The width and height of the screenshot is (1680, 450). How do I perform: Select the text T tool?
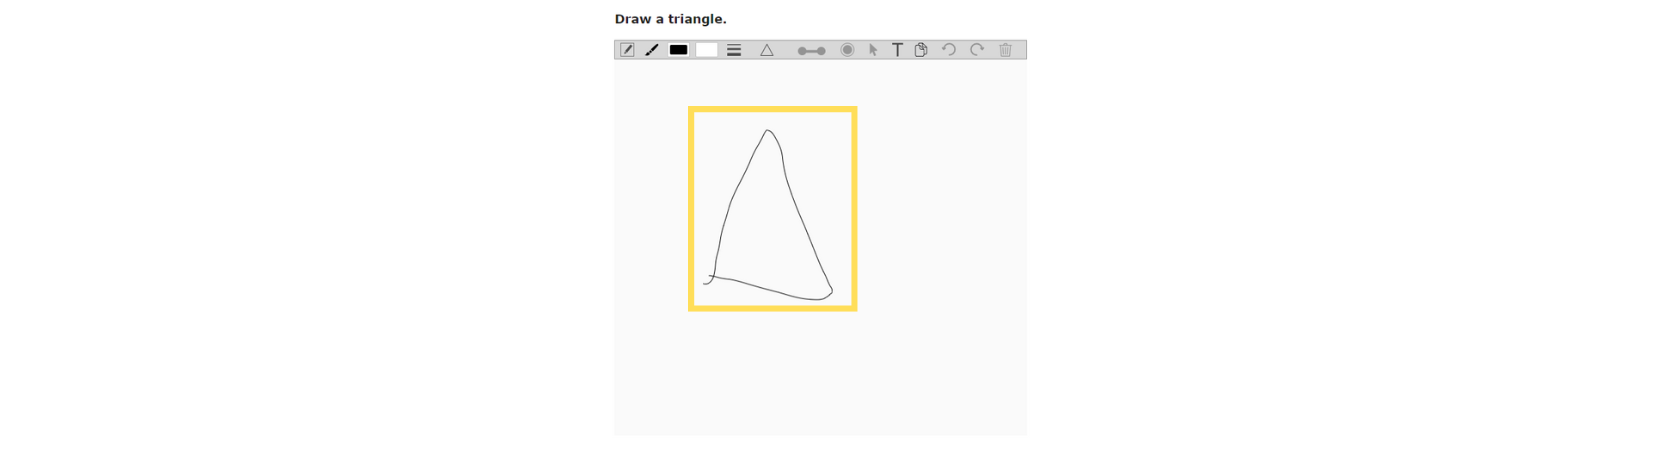pyautogui.click(x=897, y=50)
